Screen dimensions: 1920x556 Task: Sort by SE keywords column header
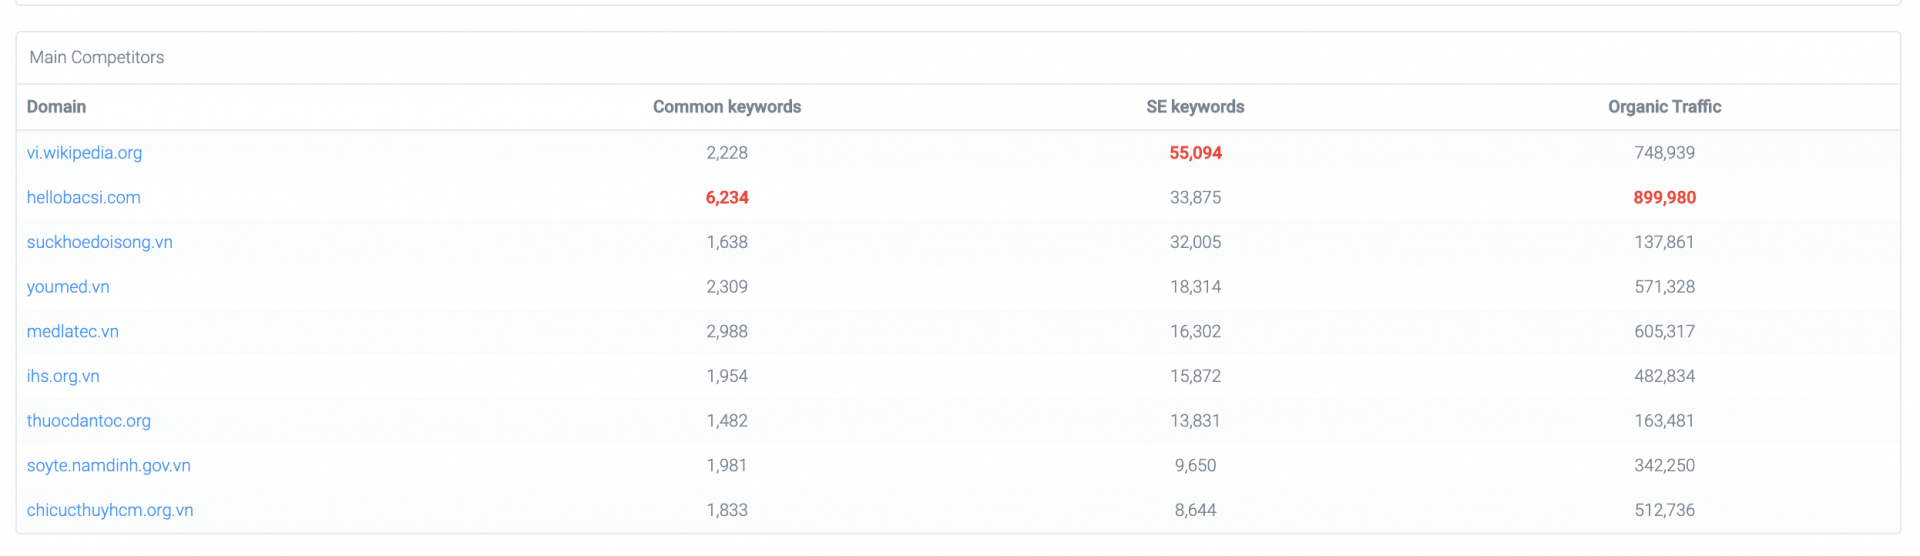click(1195, 107)
